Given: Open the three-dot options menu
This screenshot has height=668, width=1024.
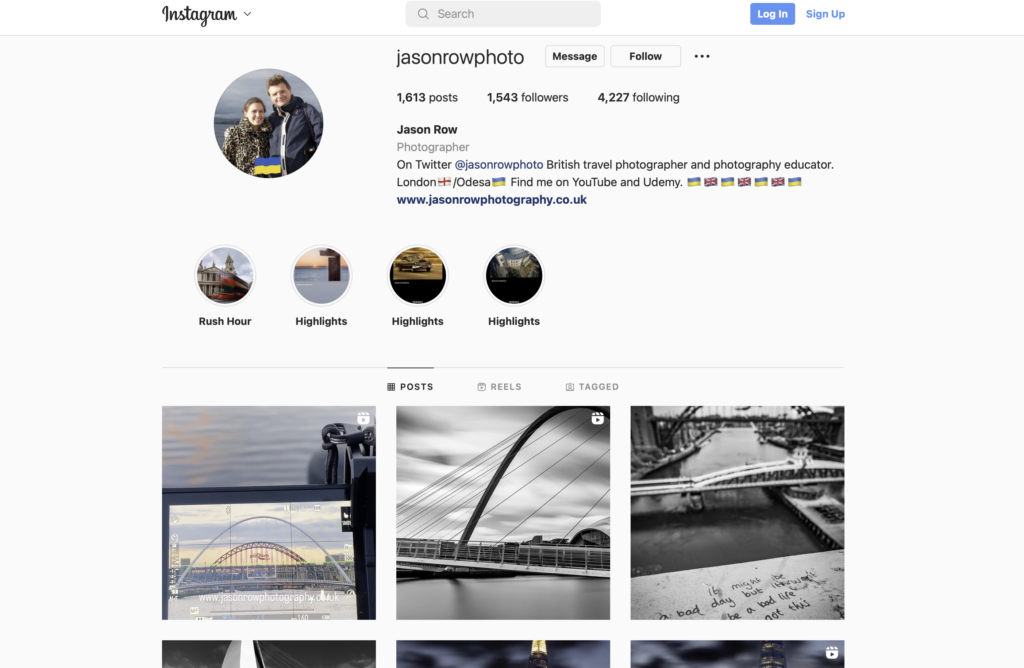Looking at the screenshot, I should click(702, 56).
